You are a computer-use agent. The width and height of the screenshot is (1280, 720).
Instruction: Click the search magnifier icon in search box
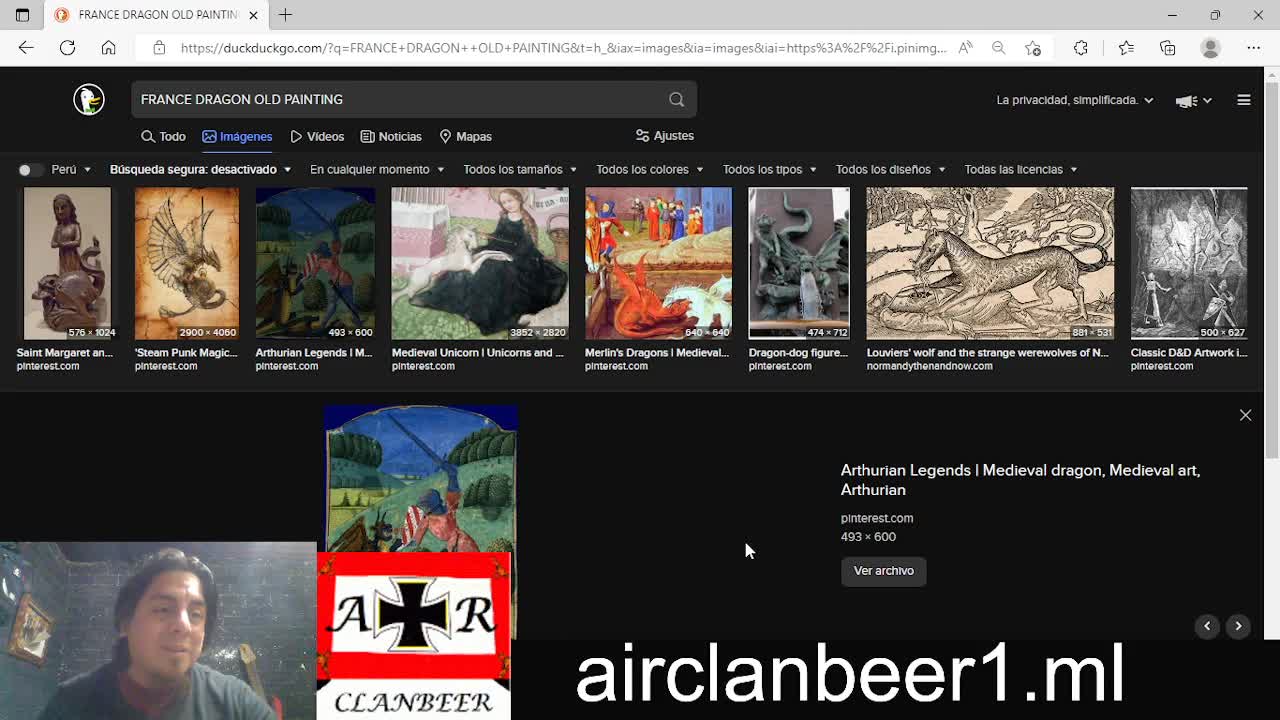[x=677, y=99]
